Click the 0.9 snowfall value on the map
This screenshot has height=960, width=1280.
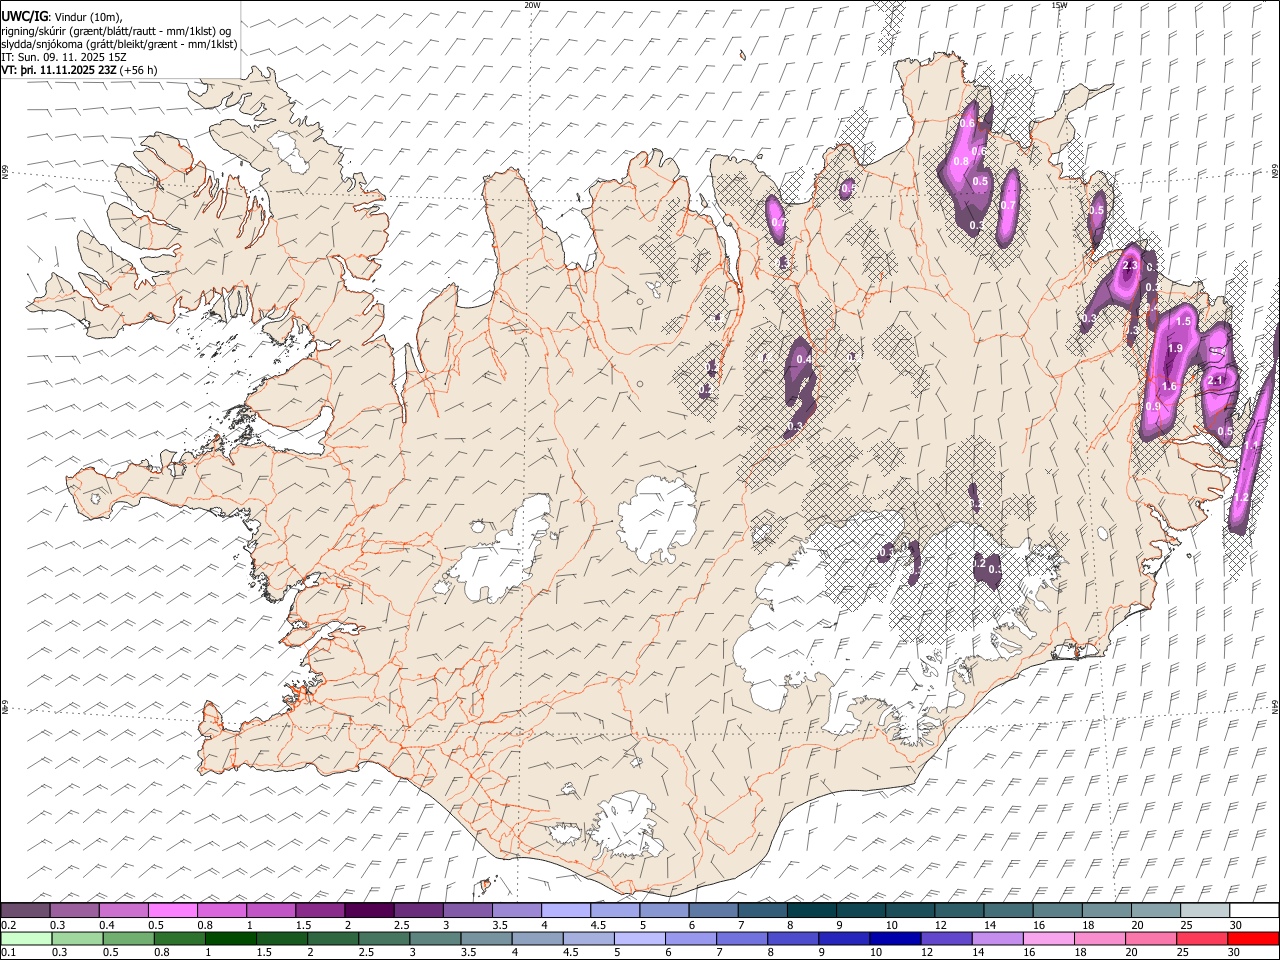click(1153, 407)
